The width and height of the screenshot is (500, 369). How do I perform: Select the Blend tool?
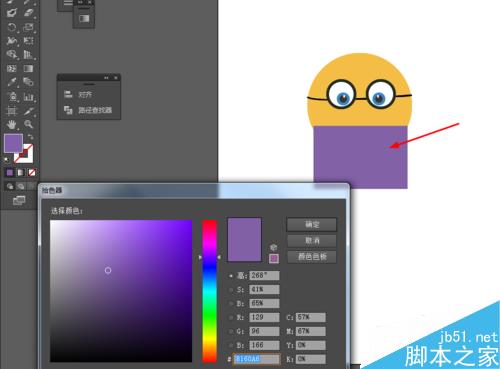pos(29,82)
